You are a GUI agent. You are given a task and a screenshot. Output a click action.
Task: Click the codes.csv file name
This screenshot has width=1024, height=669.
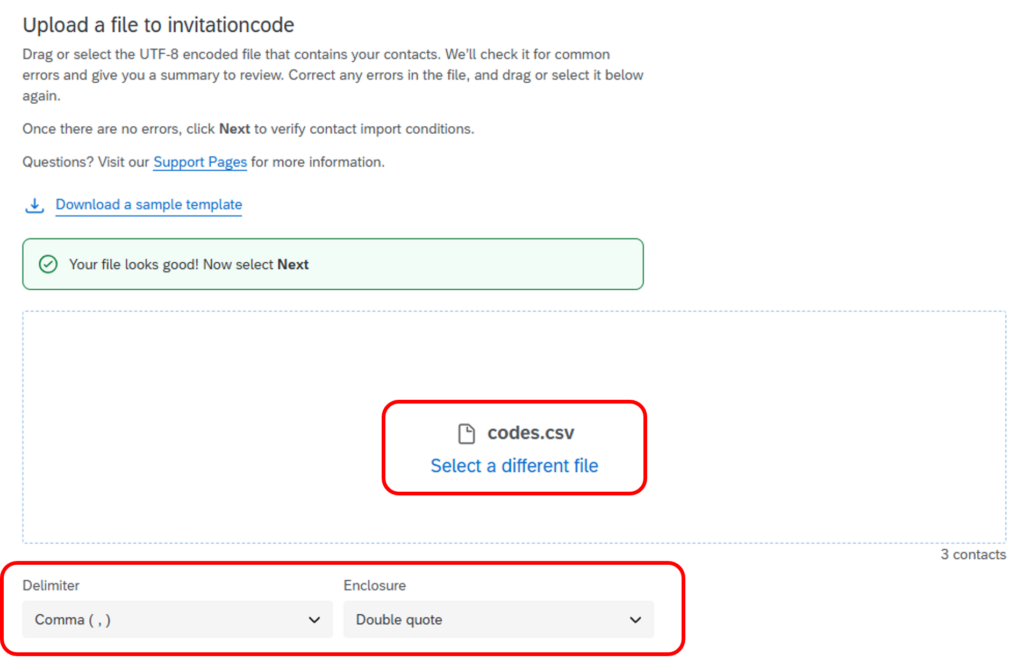coord(531,433)
